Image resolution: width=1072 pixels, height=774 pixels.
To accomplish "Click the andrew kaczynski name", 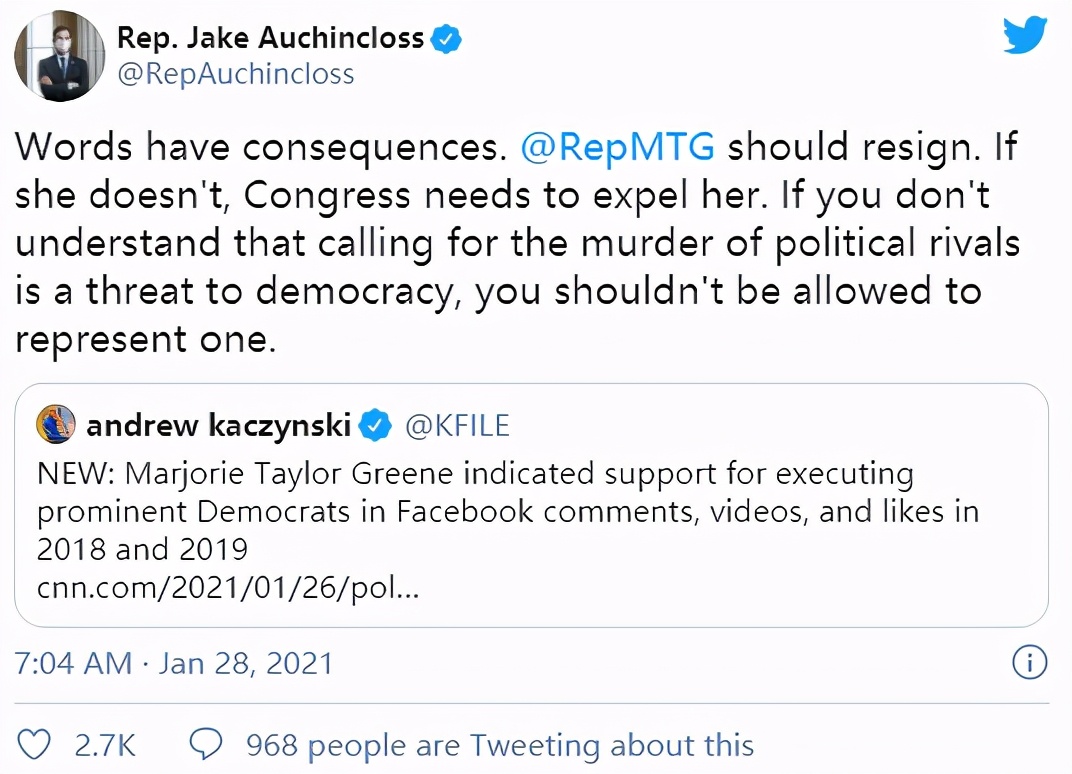I will pos(219,426).
